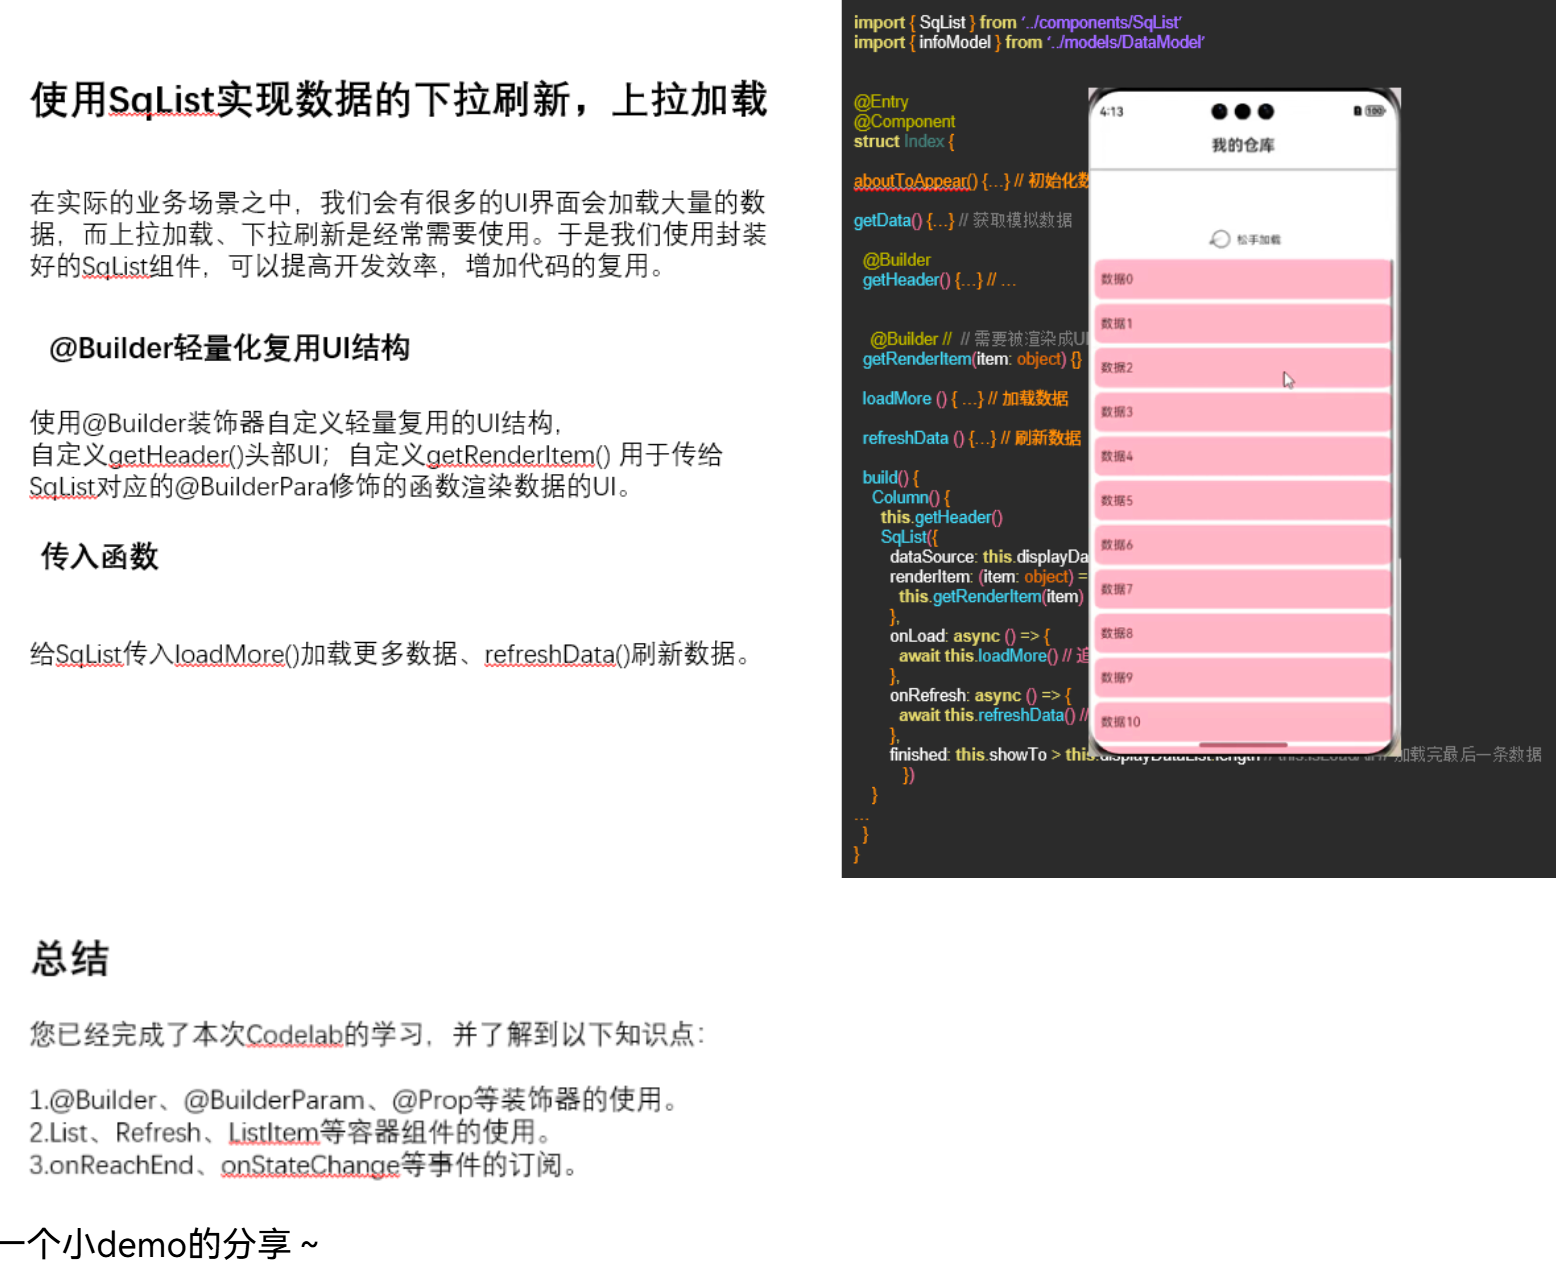Open the Codelab underlined link
Viewport: 1556px width, 1280px height.
294,1036
